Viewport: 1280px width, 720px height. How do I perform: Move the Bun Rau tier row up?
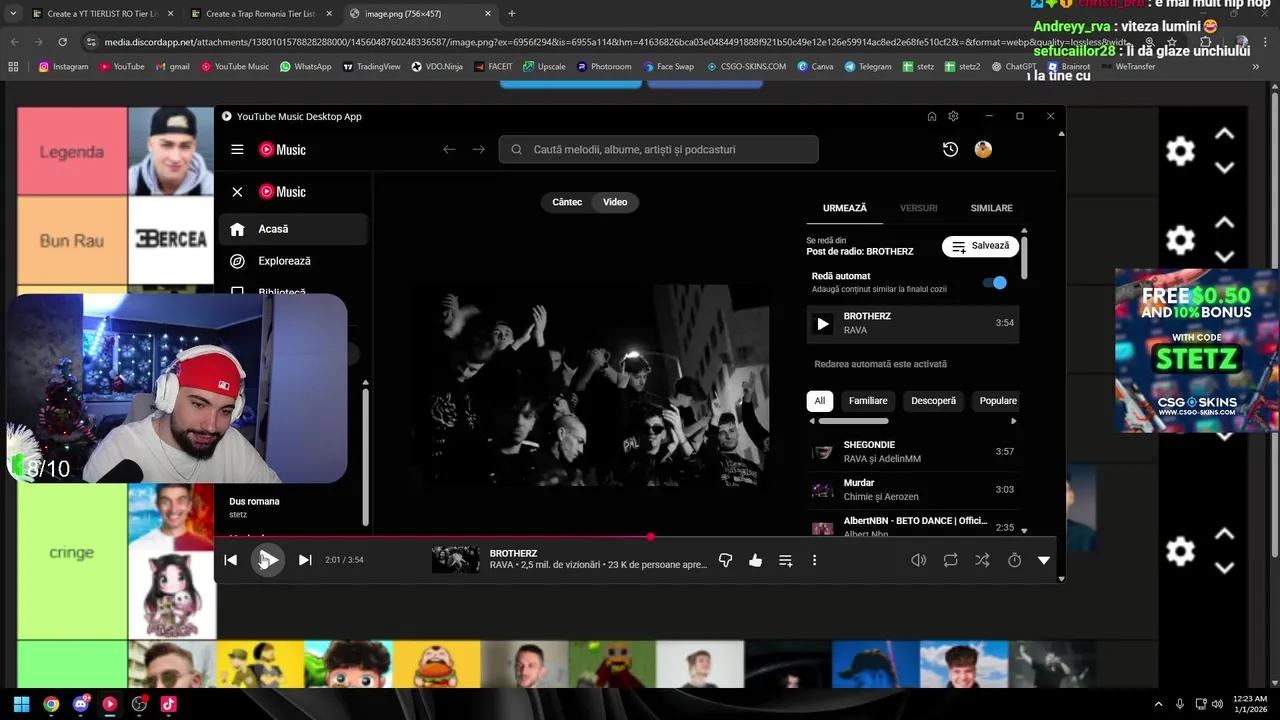tap(1224, 223)
